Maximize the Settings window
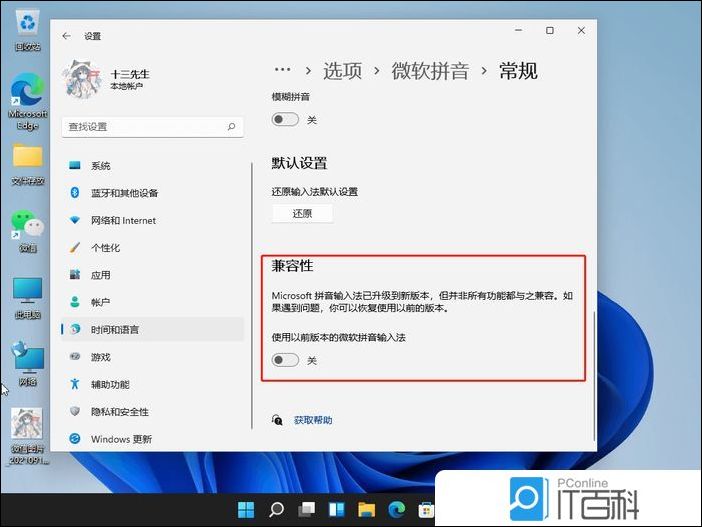The width and height of the screenshot is (702, 527). point(550,30)
